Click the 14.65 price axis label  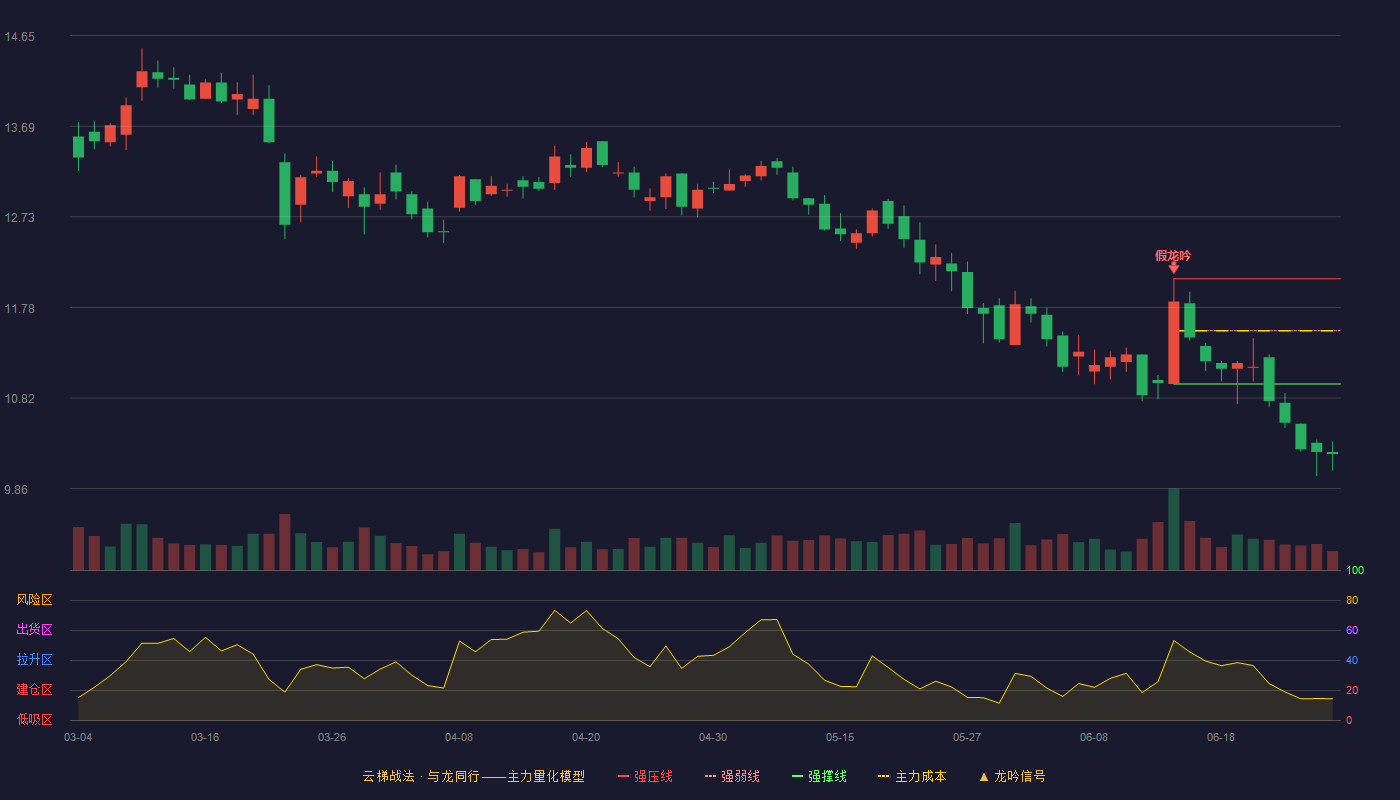click(19, 37)
